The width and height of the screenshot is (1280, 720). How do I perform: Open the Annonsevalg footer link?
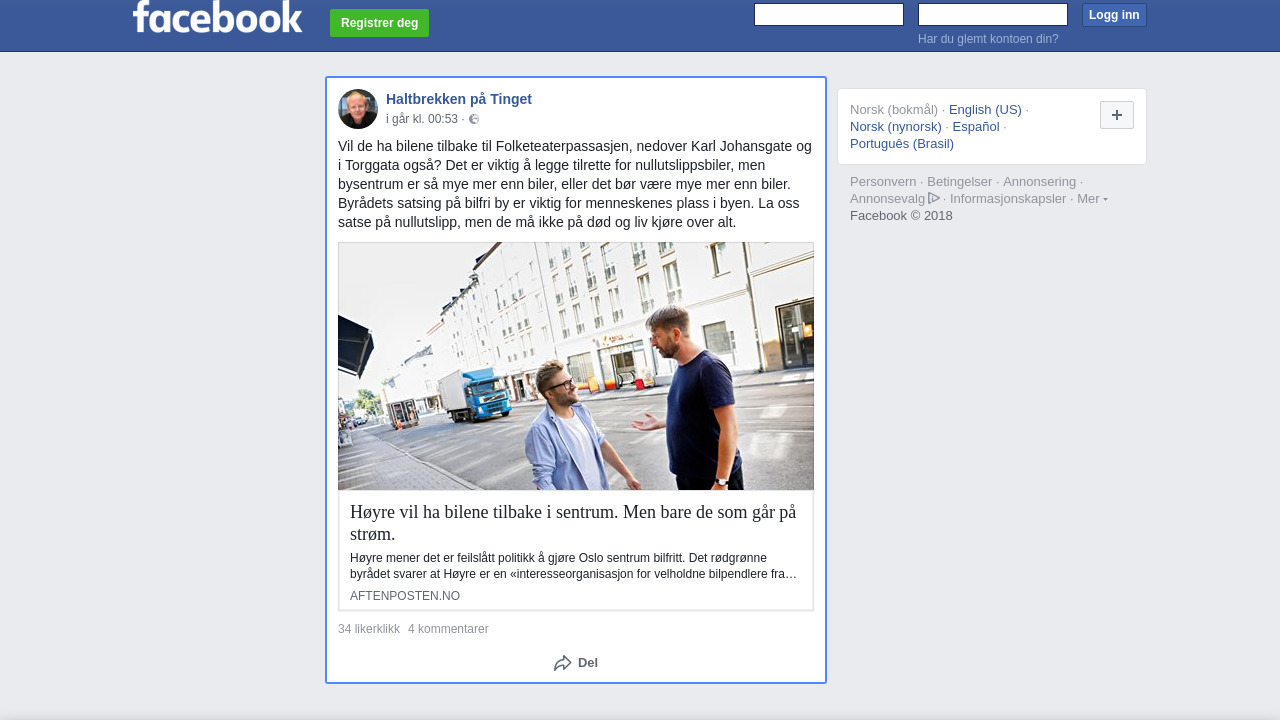(x=887, y=199)
